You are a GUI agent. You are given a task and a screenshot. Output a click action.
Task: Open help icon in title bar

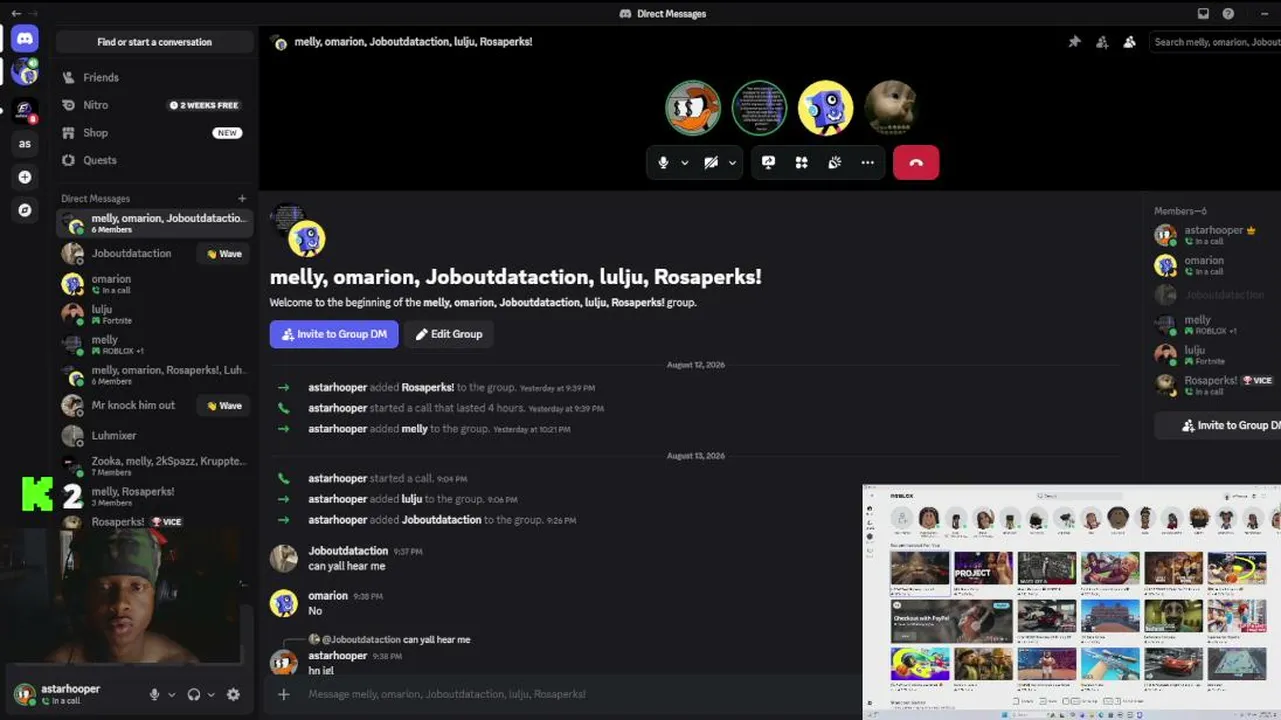1228,14
